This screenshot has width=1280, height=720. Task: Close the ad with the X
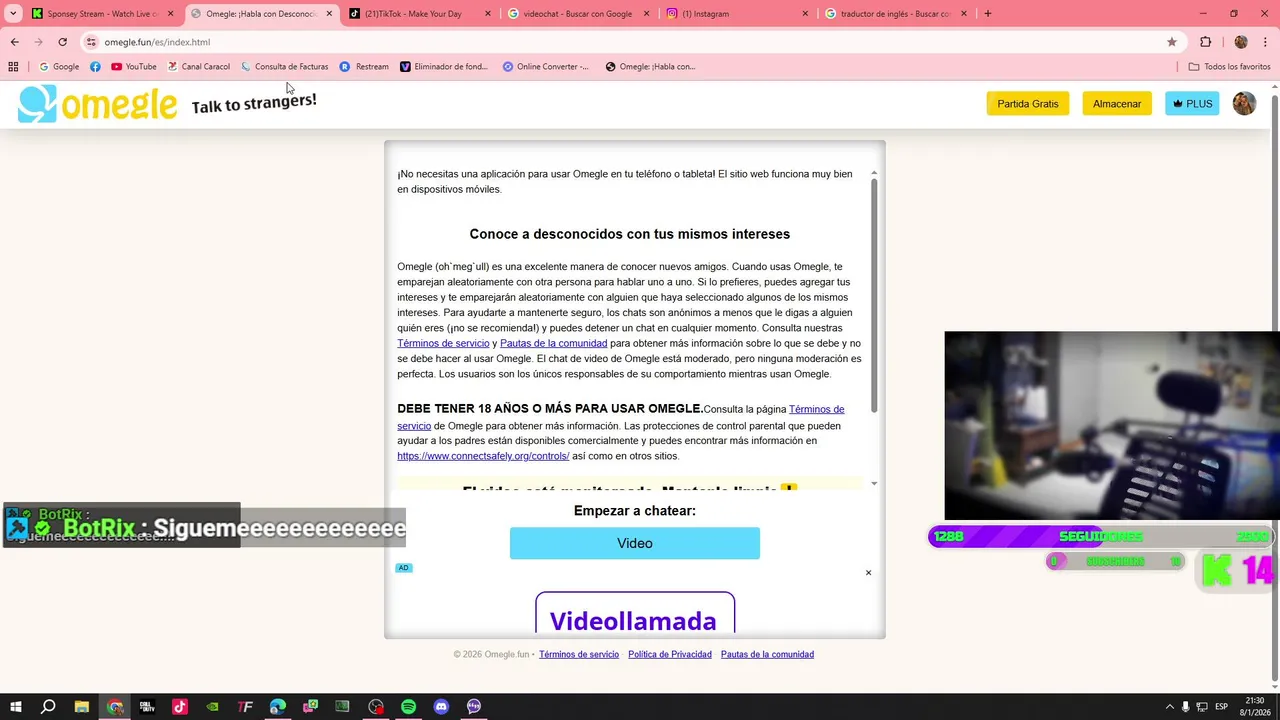click(x=868, y=573)
